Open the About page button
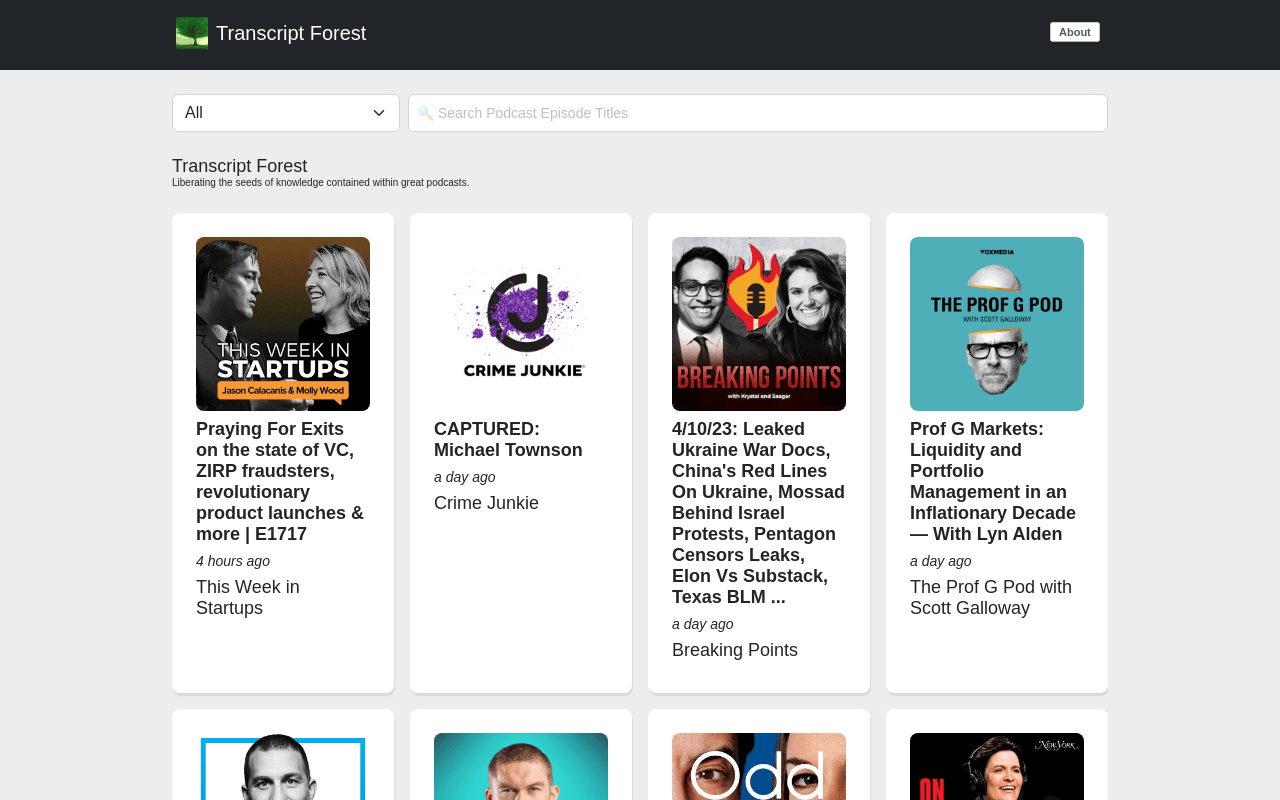The width and height of the screenshot is (1280, 800). click(1075, 32)
